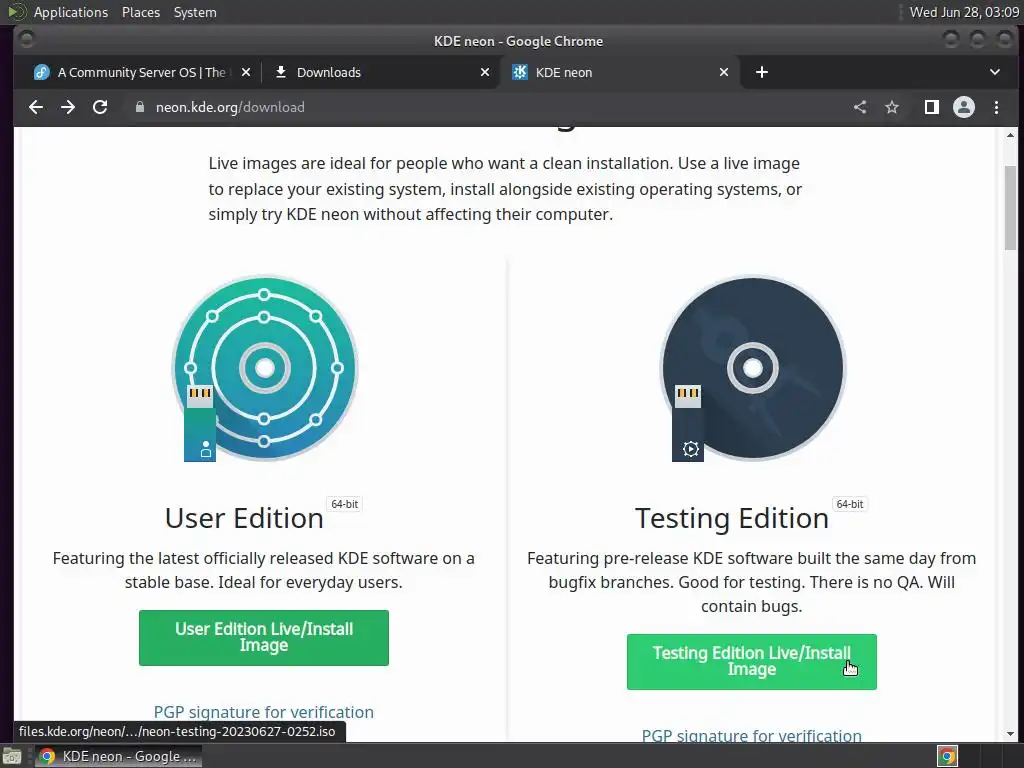1024x768 pixels.
Task: Click the Testing Edition dark disc image
Action: point(752,368)
